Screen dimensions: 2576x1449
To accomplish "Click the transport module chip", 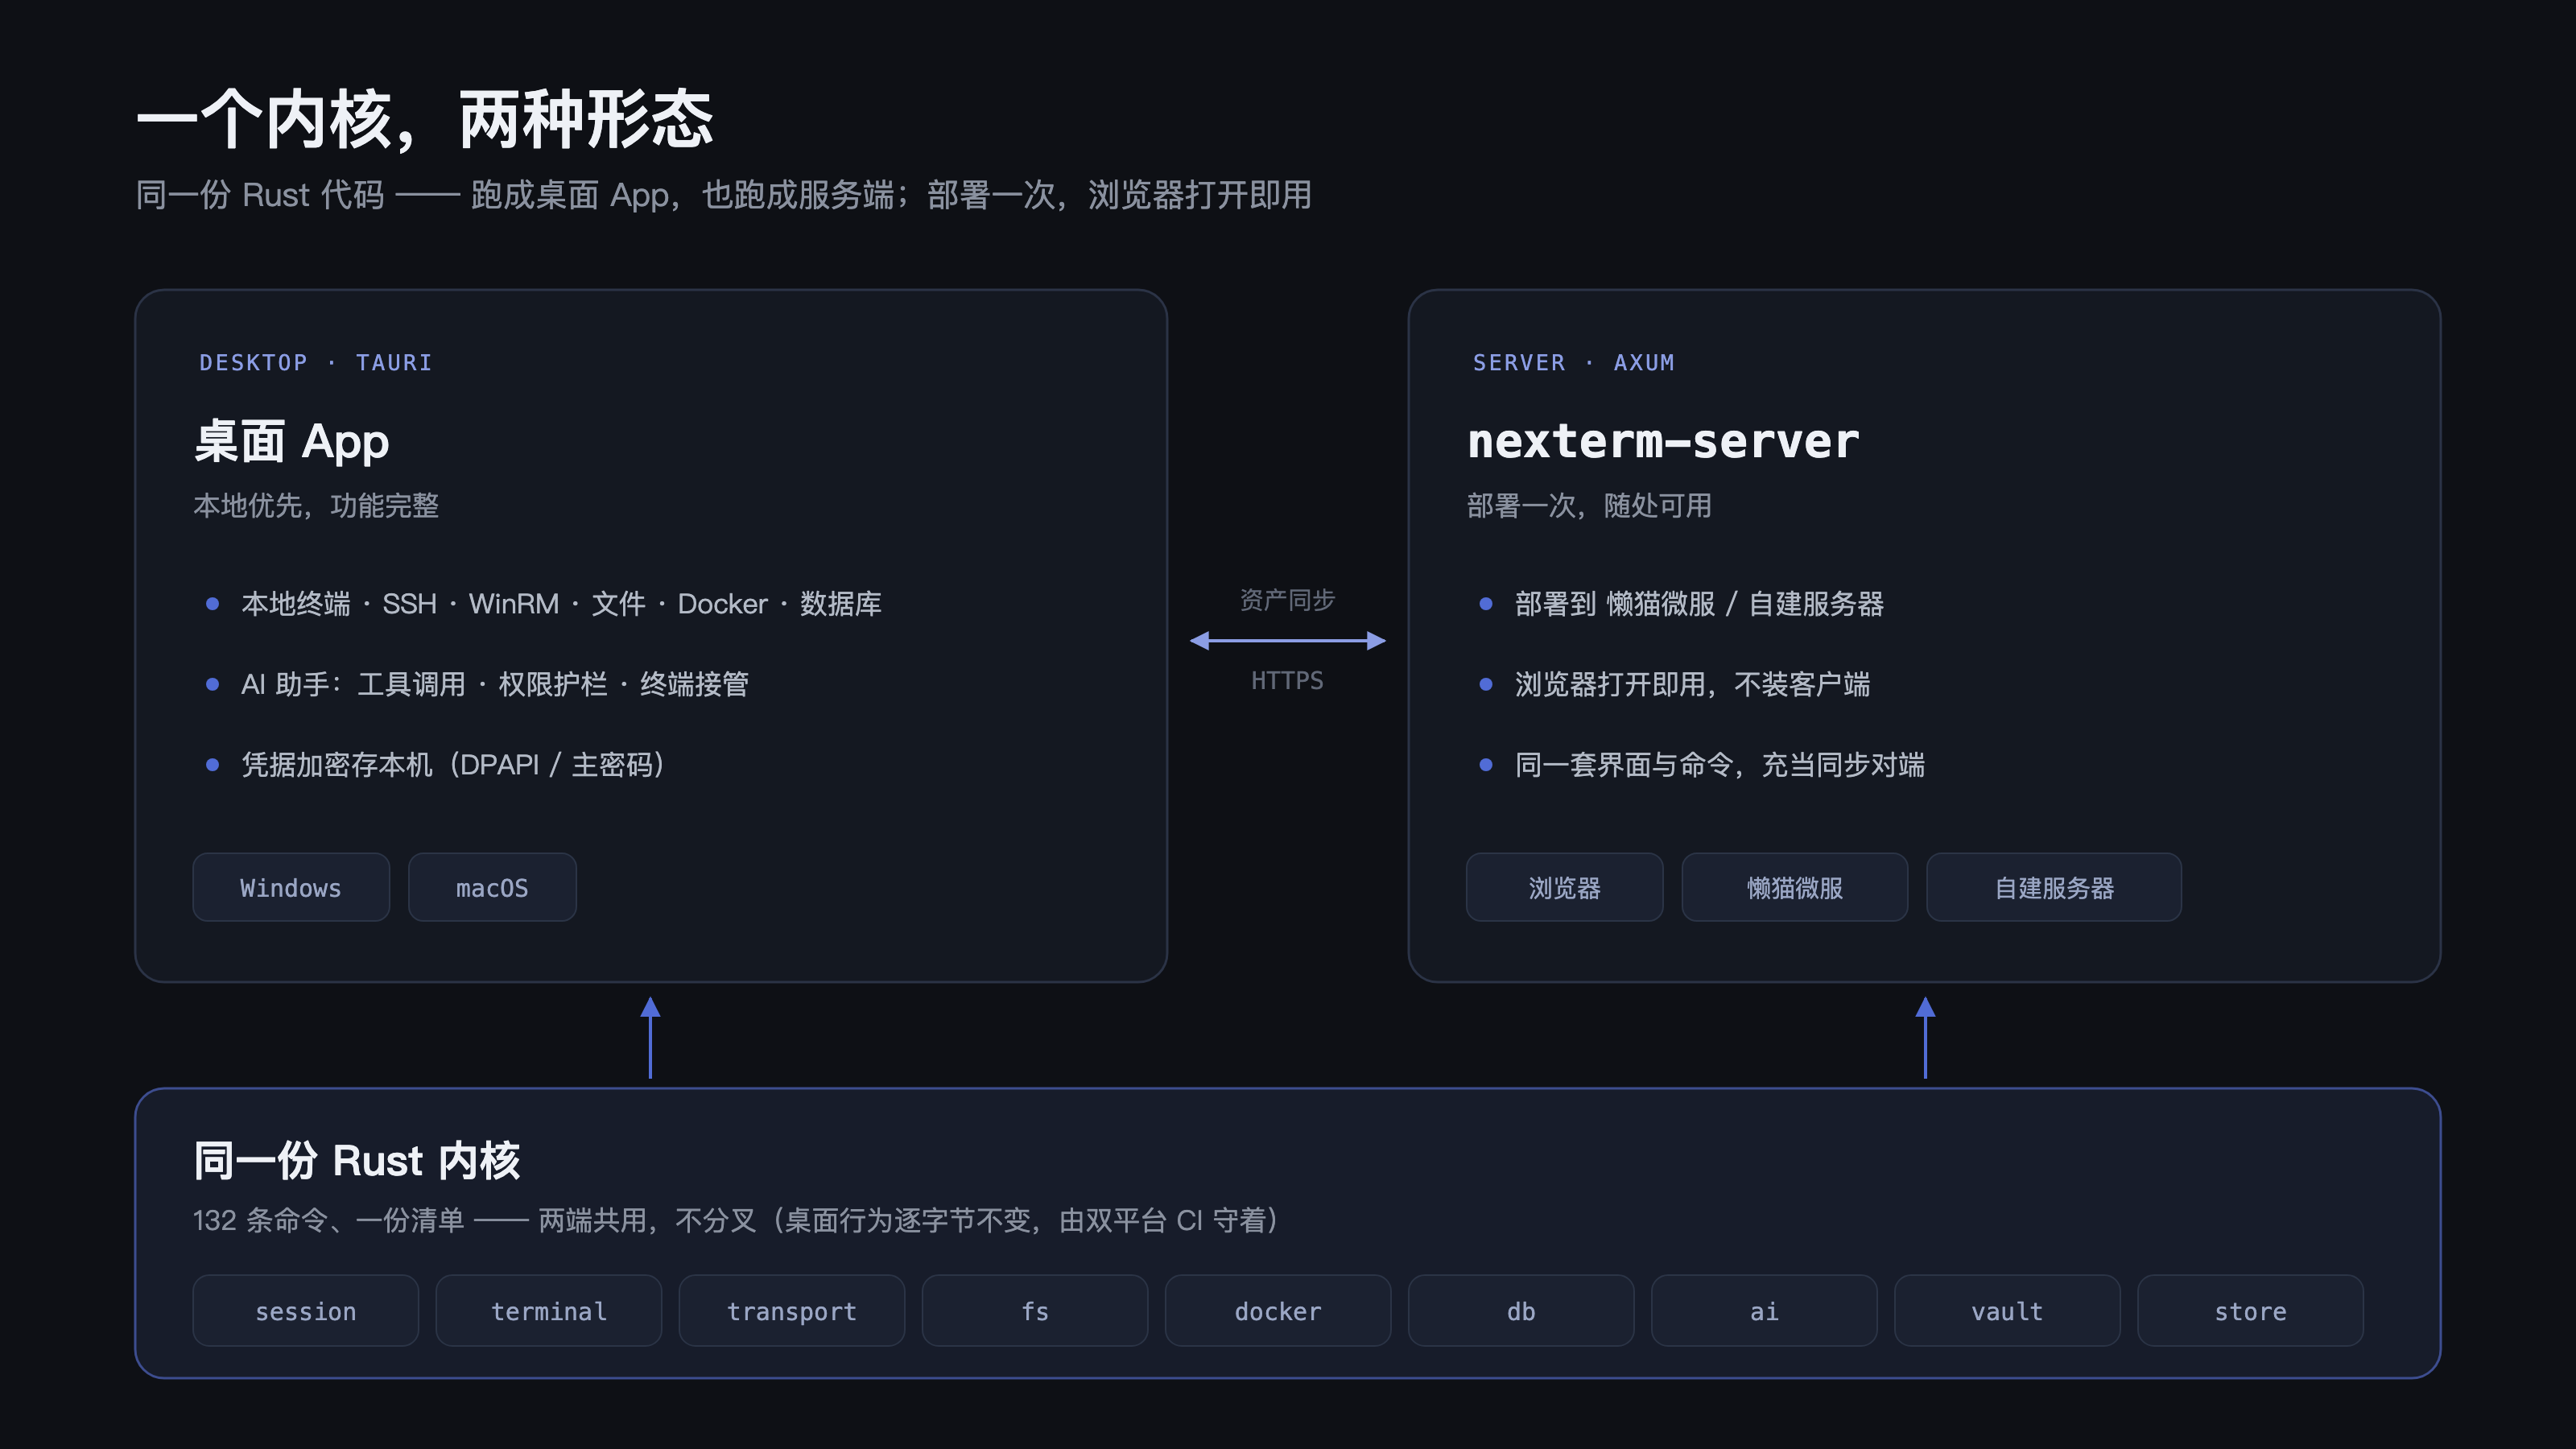I will click(791, 1311).
